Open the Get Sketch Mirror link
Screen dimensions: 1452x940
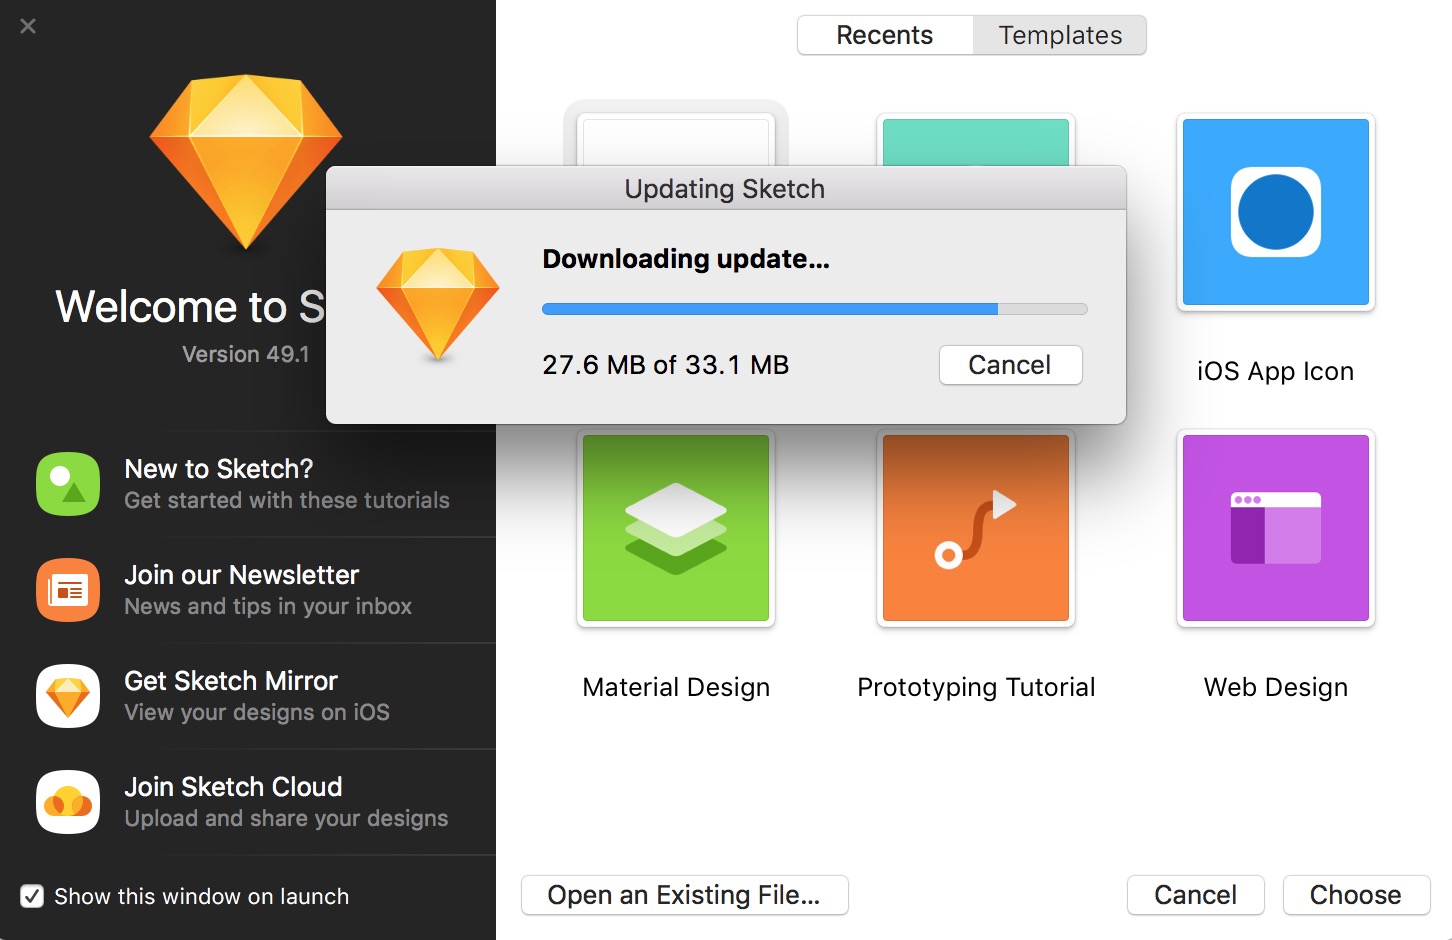pos(231,681)
